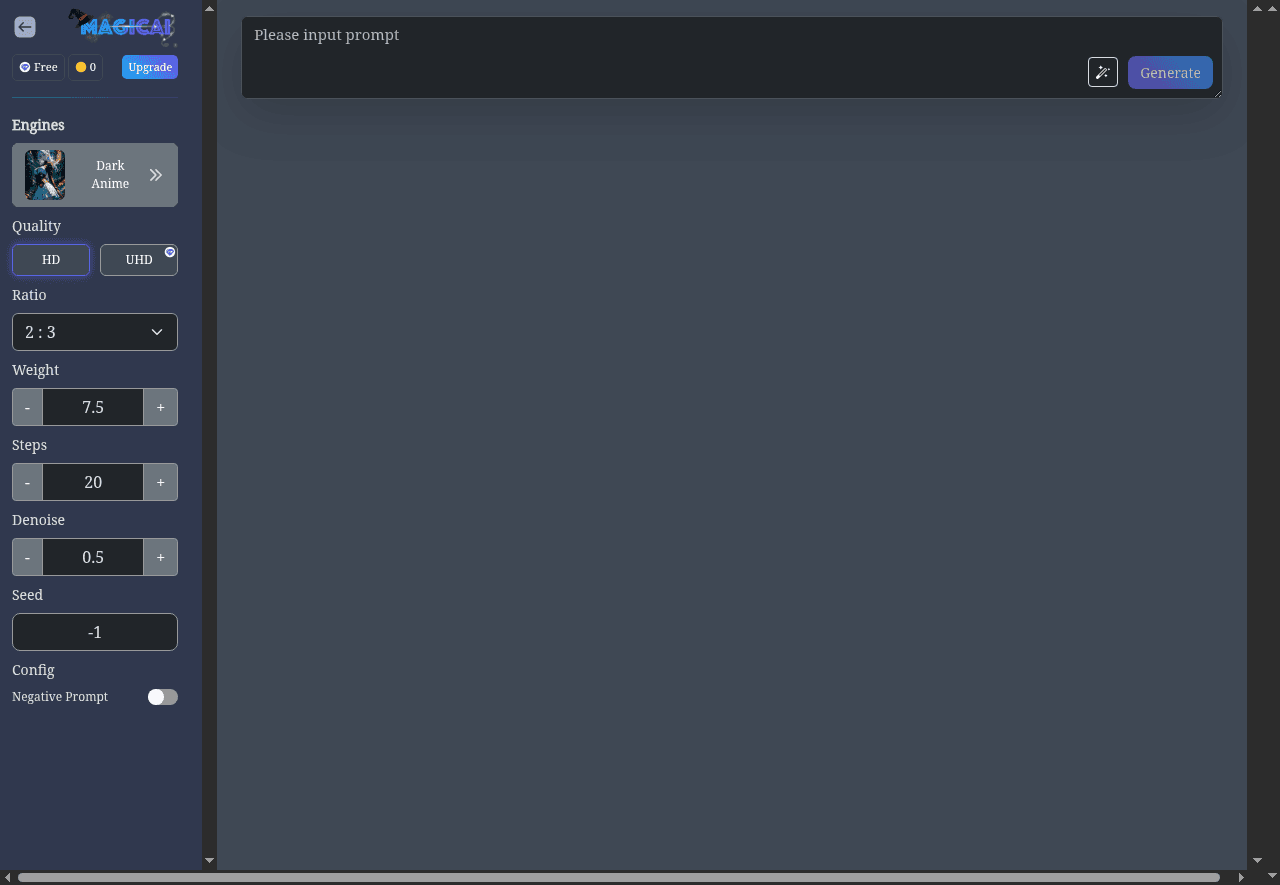The image size is (1280, 885).
Task: Click the Free plan badge
Action: (38, 67)
